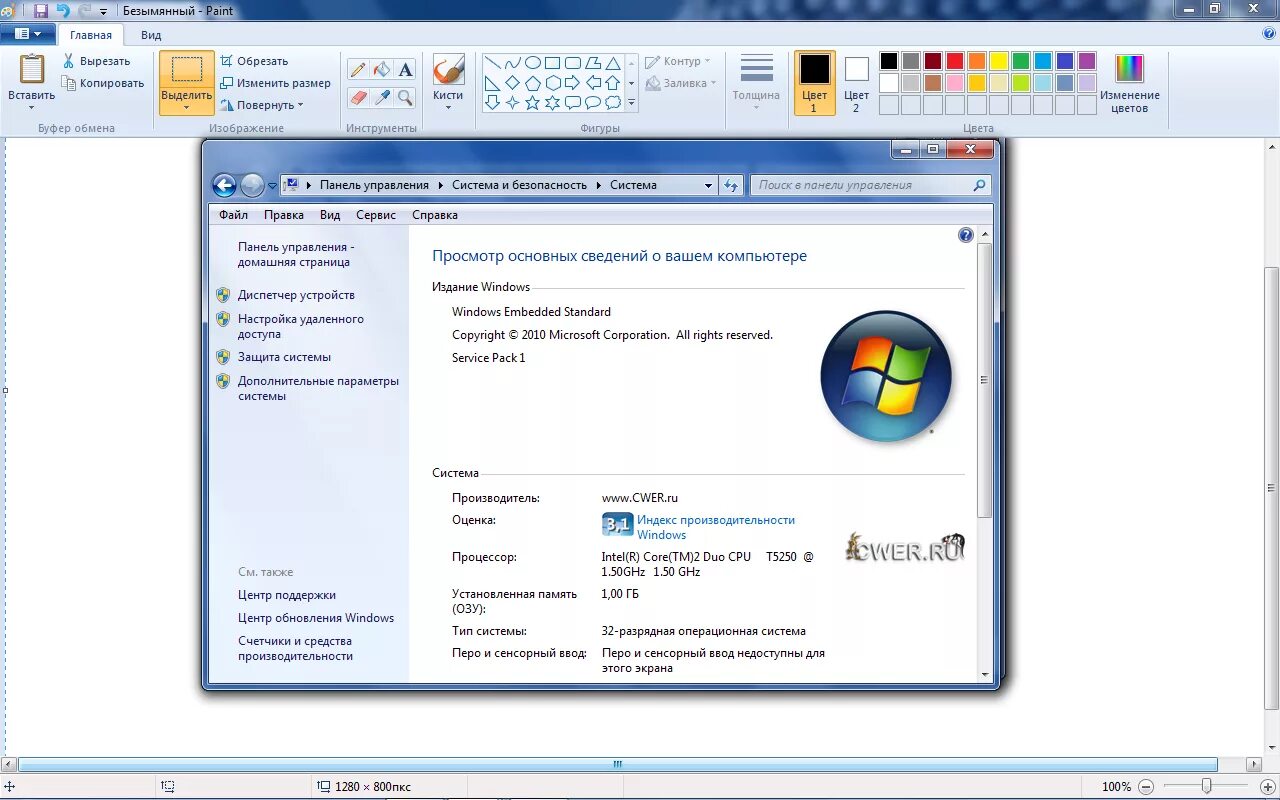This screenshot has width=1280, height=800.
Task: Choose the Right triangle shape
Action: [x=493, y=82]
